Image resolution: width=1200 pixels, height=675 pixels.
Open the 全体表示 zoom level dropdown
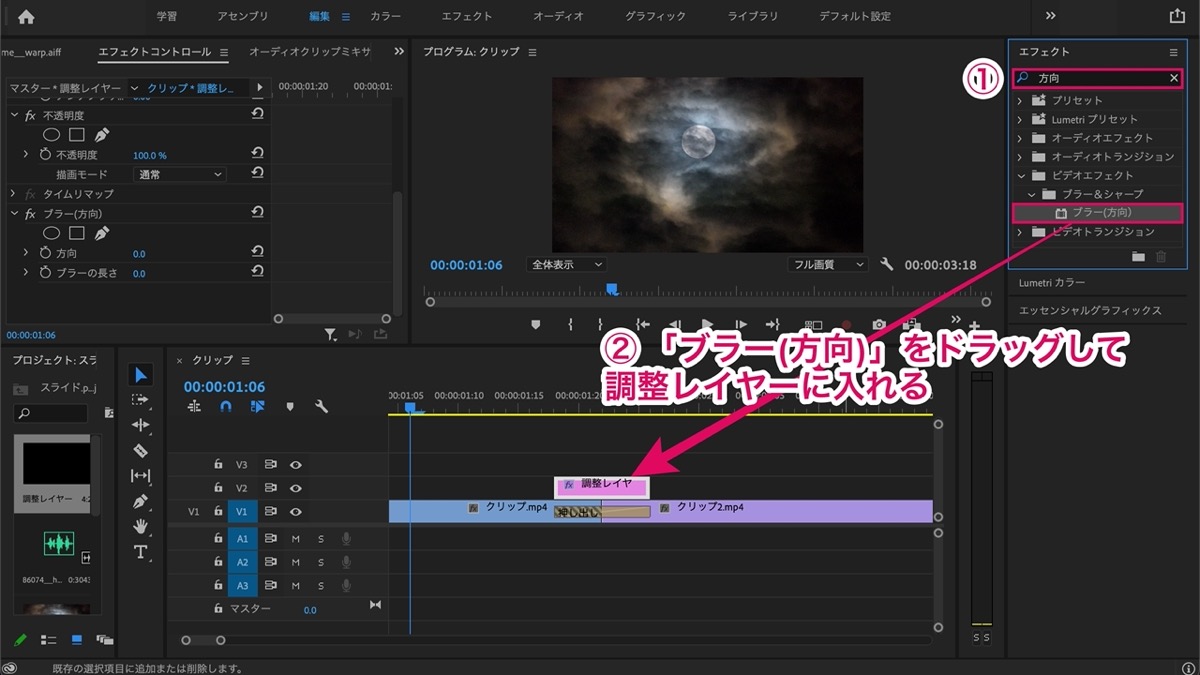567,265
